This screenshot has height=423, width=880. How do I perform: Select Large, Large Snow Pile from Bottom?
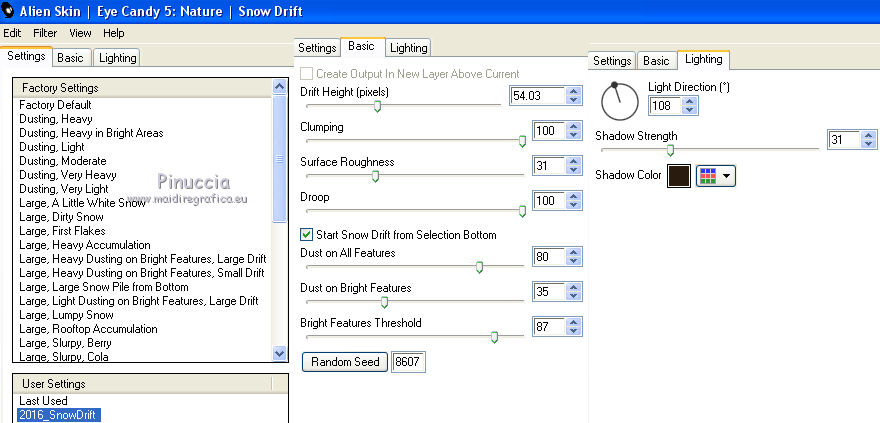pyautogui.click(x=104, y=287)
